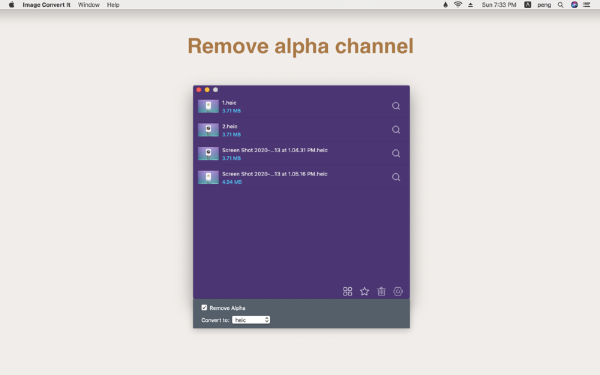The height and width of the screenshot is (375, 600).
Task: Open the Window menu
Action: tap(88, 5)
